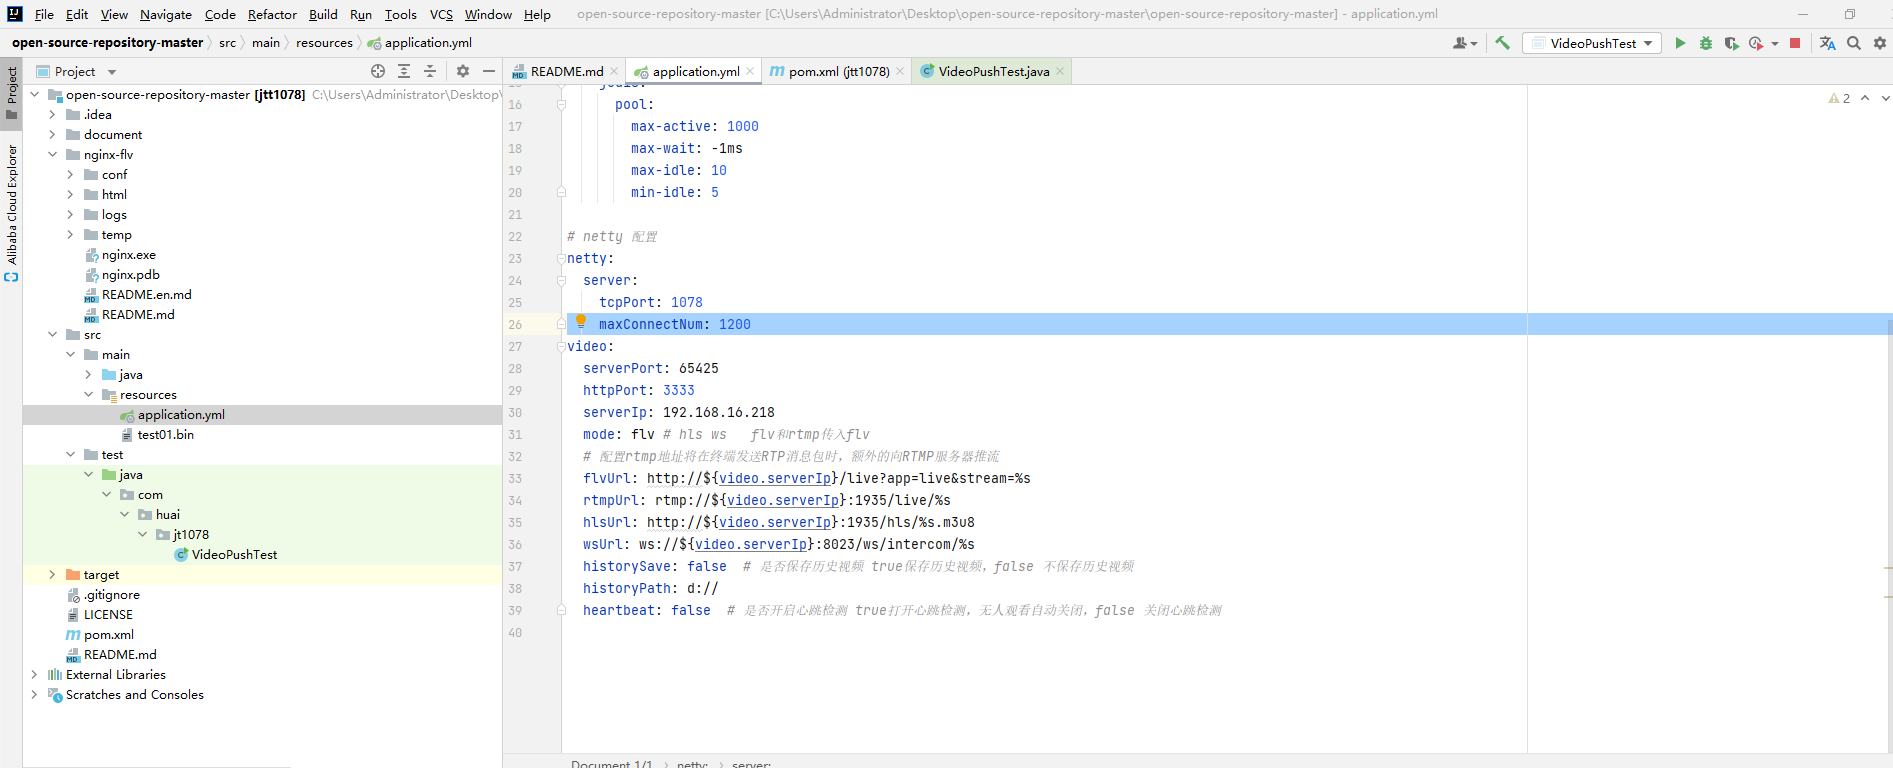Image resolution: width=1893 pixels, height=768 pixels.
Task: Open Project panel options gear
Action: 462,71
